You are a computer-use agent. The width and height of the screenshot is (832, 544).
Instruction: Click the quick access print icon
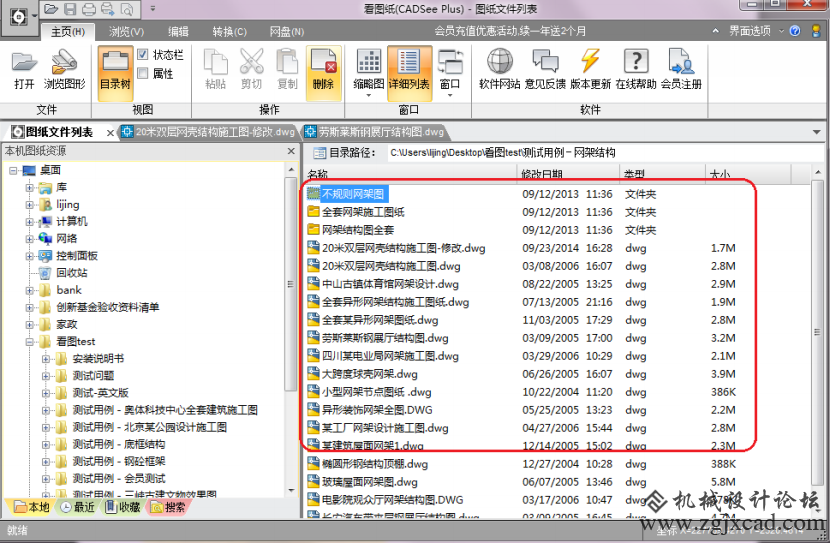tap(89, 8)
